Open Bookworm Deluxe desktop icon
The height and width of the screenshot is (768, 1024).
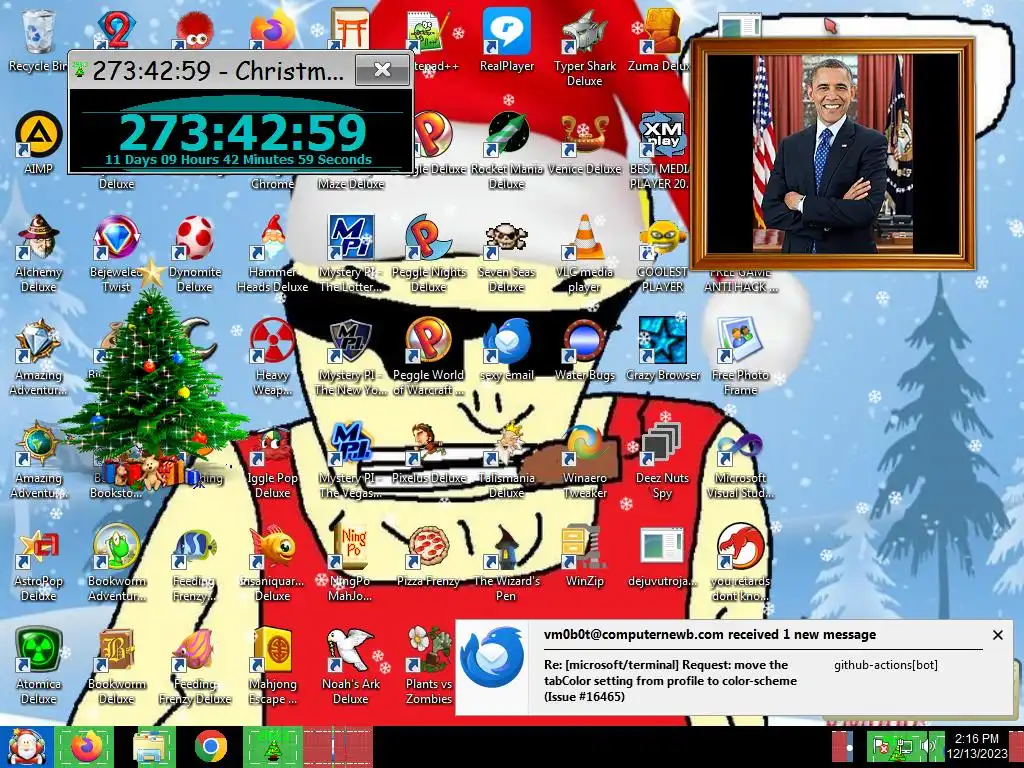click(116, 667)
